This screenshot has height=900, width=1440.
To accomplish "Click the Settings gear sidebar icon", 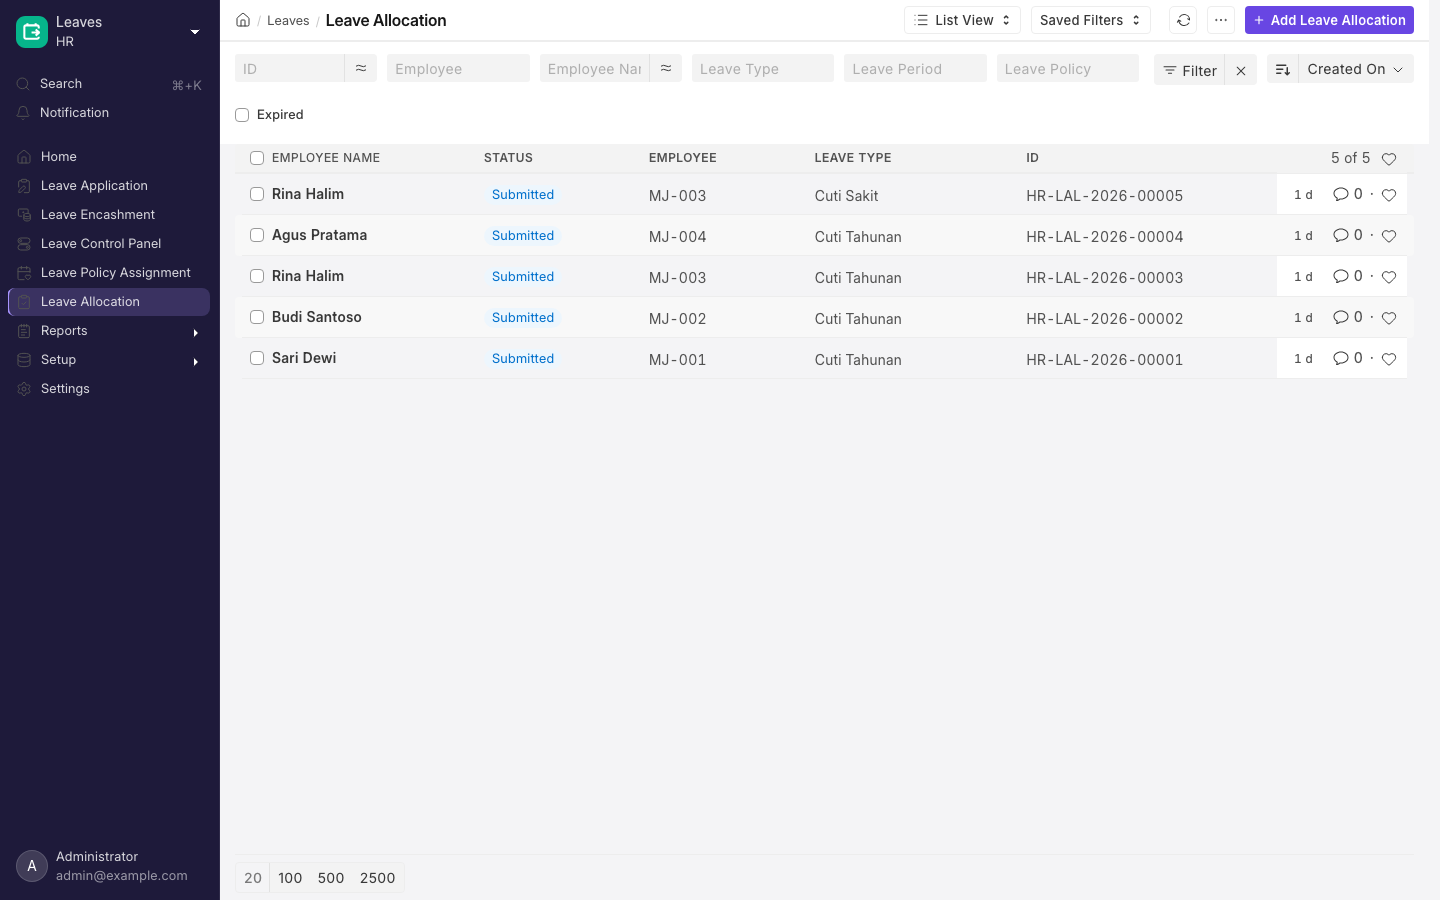I will click(x=24, y=389).
